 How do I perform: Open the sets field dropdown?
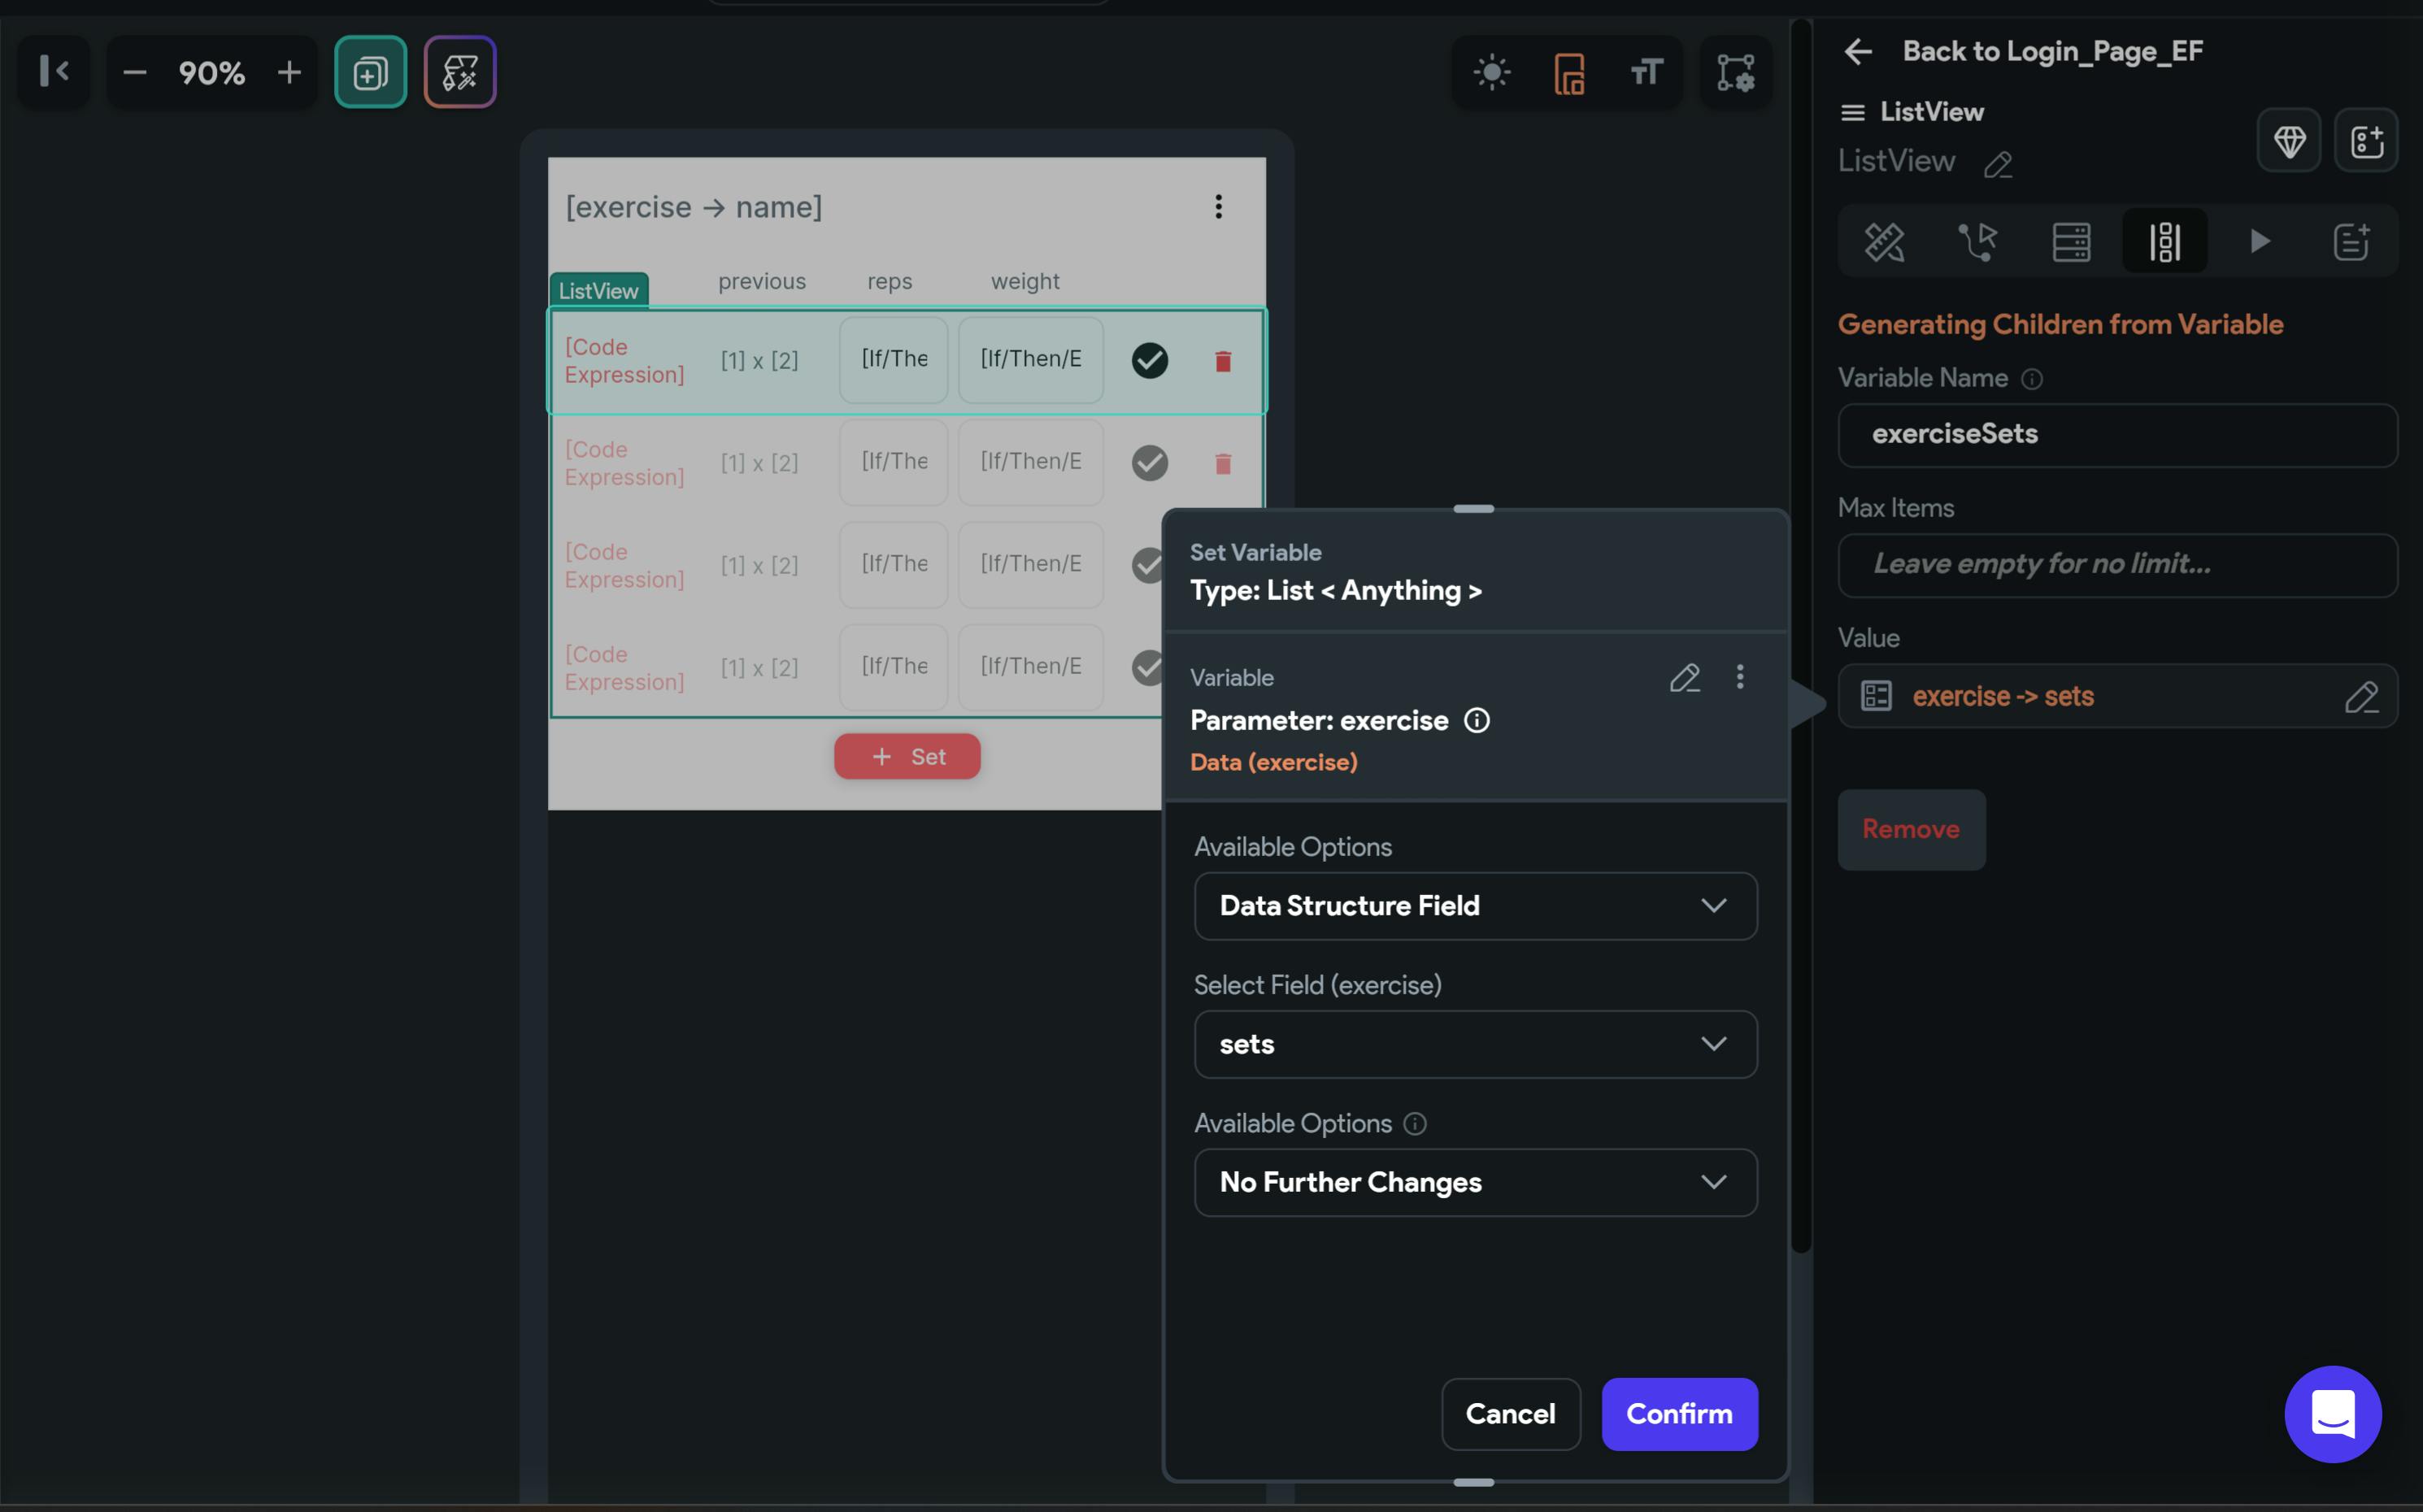[x=1475, y=1044]
